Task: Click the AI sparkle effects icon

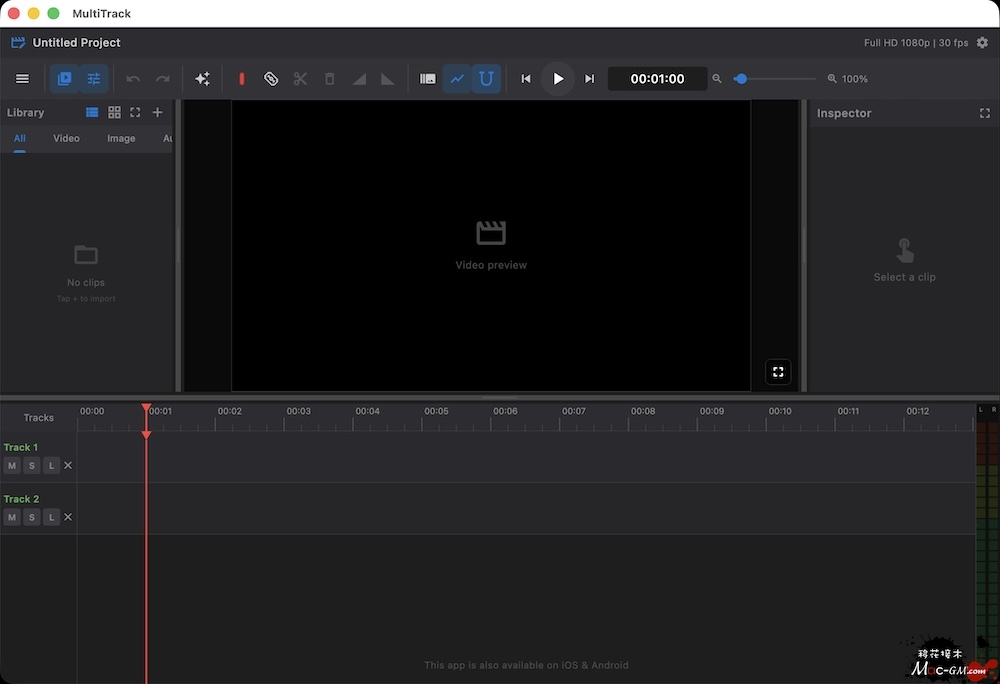Action: tap(202, 79)
